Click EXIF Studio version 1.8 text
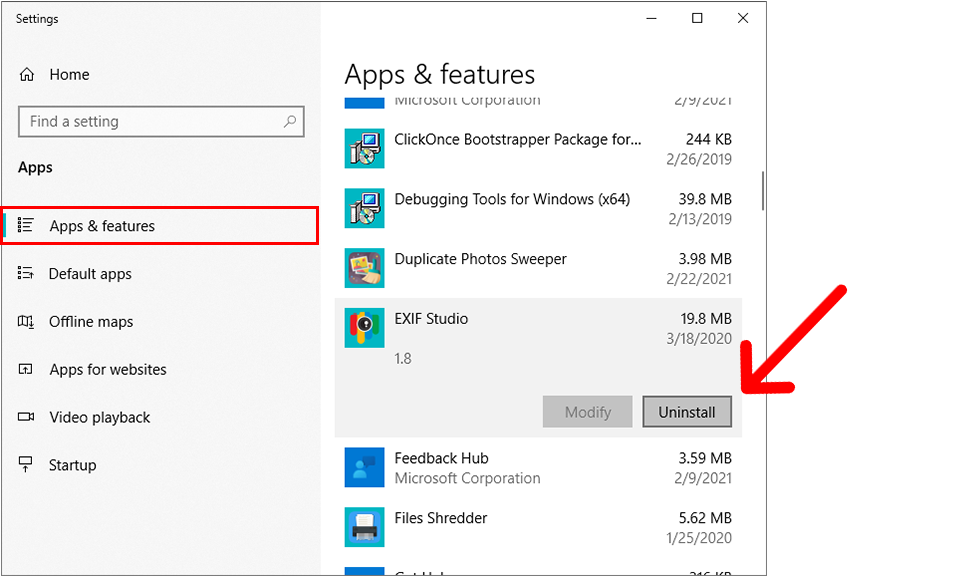This screenshot has width=969, height=577. tap(403, 359)
